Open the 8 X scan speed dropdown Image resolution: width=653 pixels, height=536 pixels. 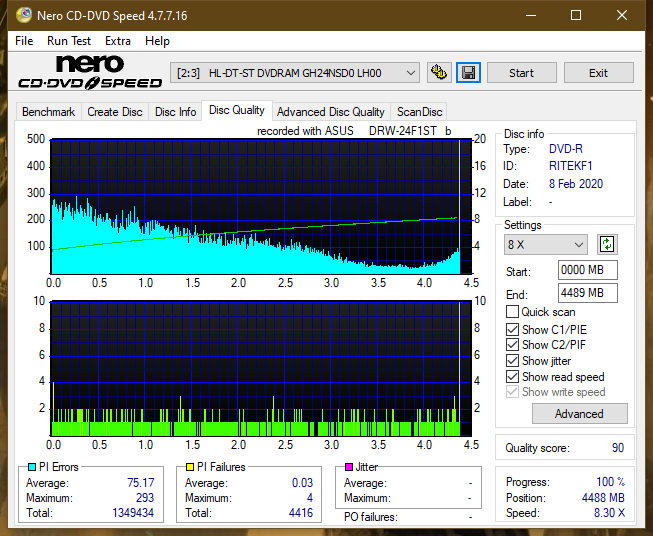[x=546, y=244]
